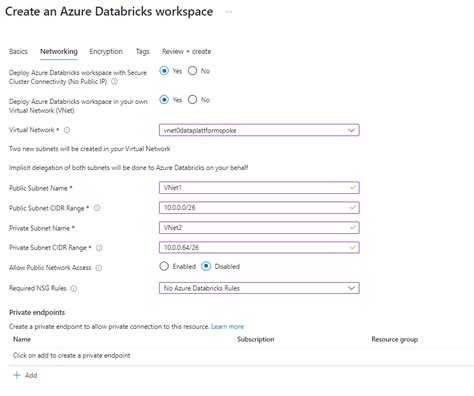The image size is (474, 396).
Task: Set Allow Public Network Access to Enabled
Action: [x=164, y=266]
